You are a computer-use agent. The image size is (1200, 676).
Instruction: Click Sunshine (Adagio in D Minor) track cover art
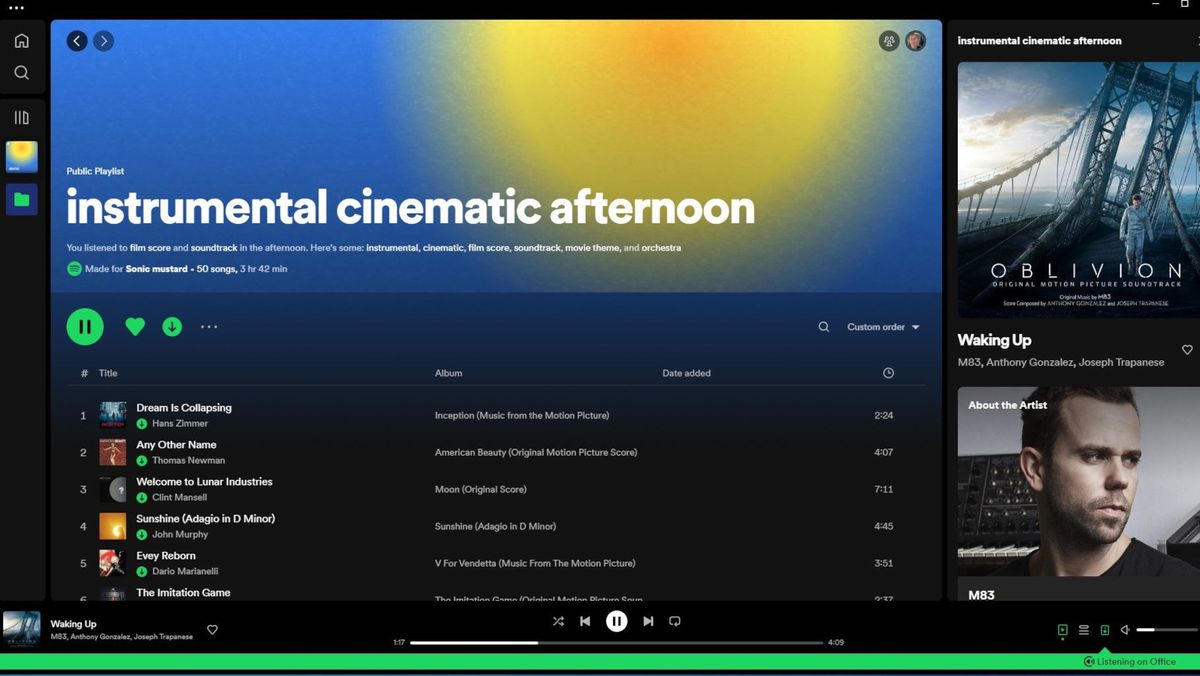click(x=113, y=526)
